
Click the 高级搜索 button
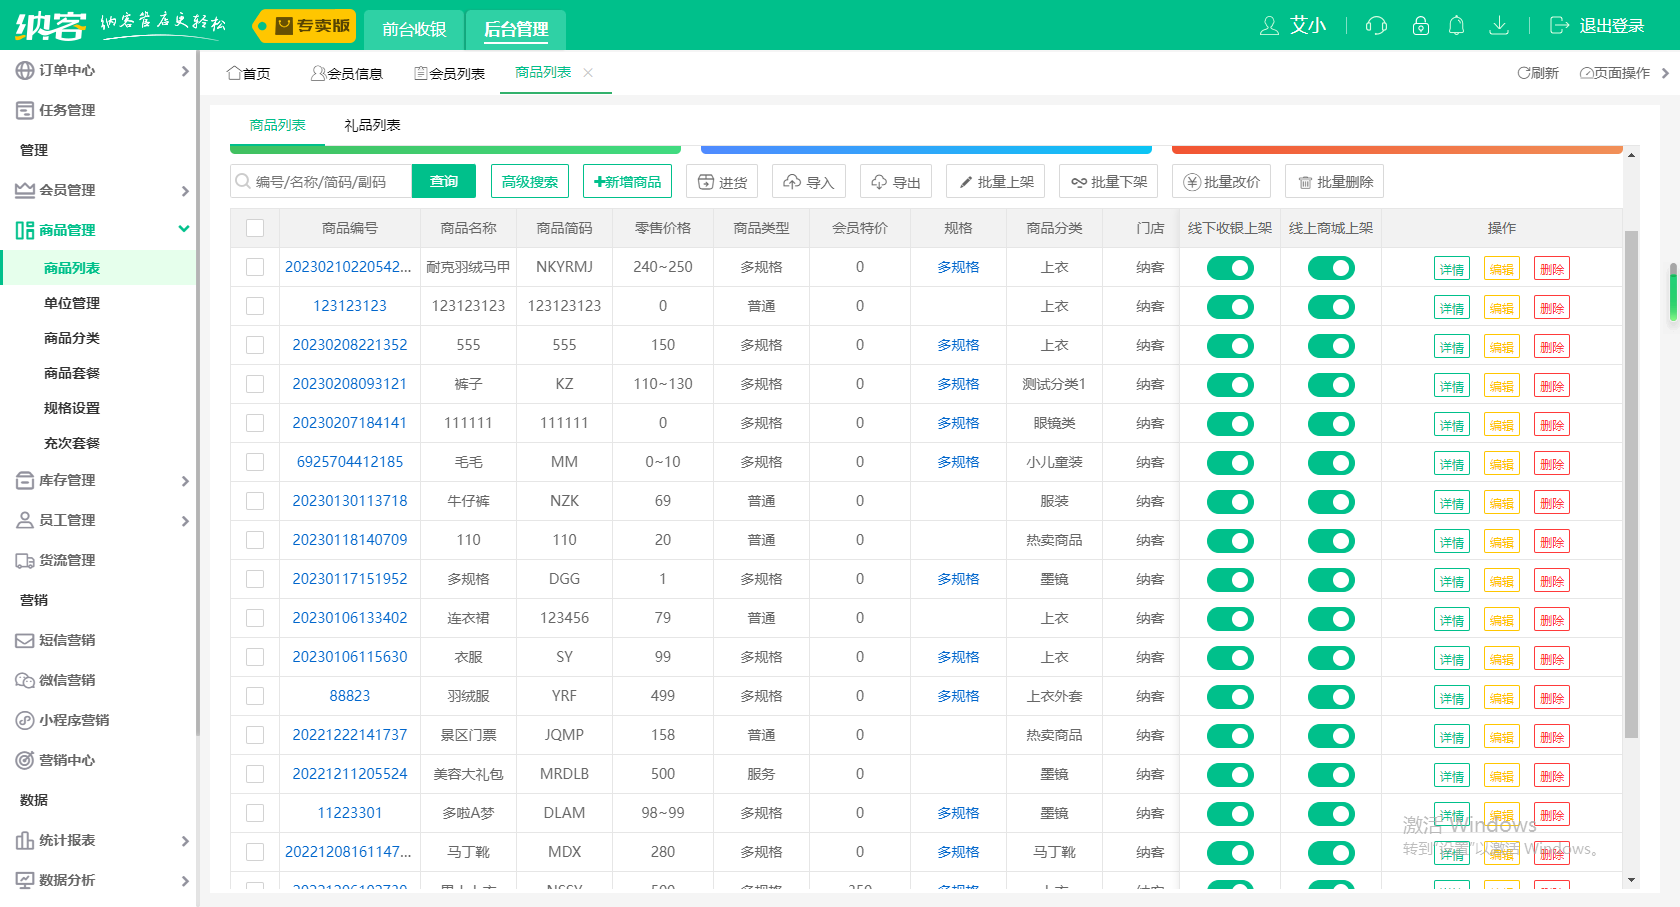(530, 181)
